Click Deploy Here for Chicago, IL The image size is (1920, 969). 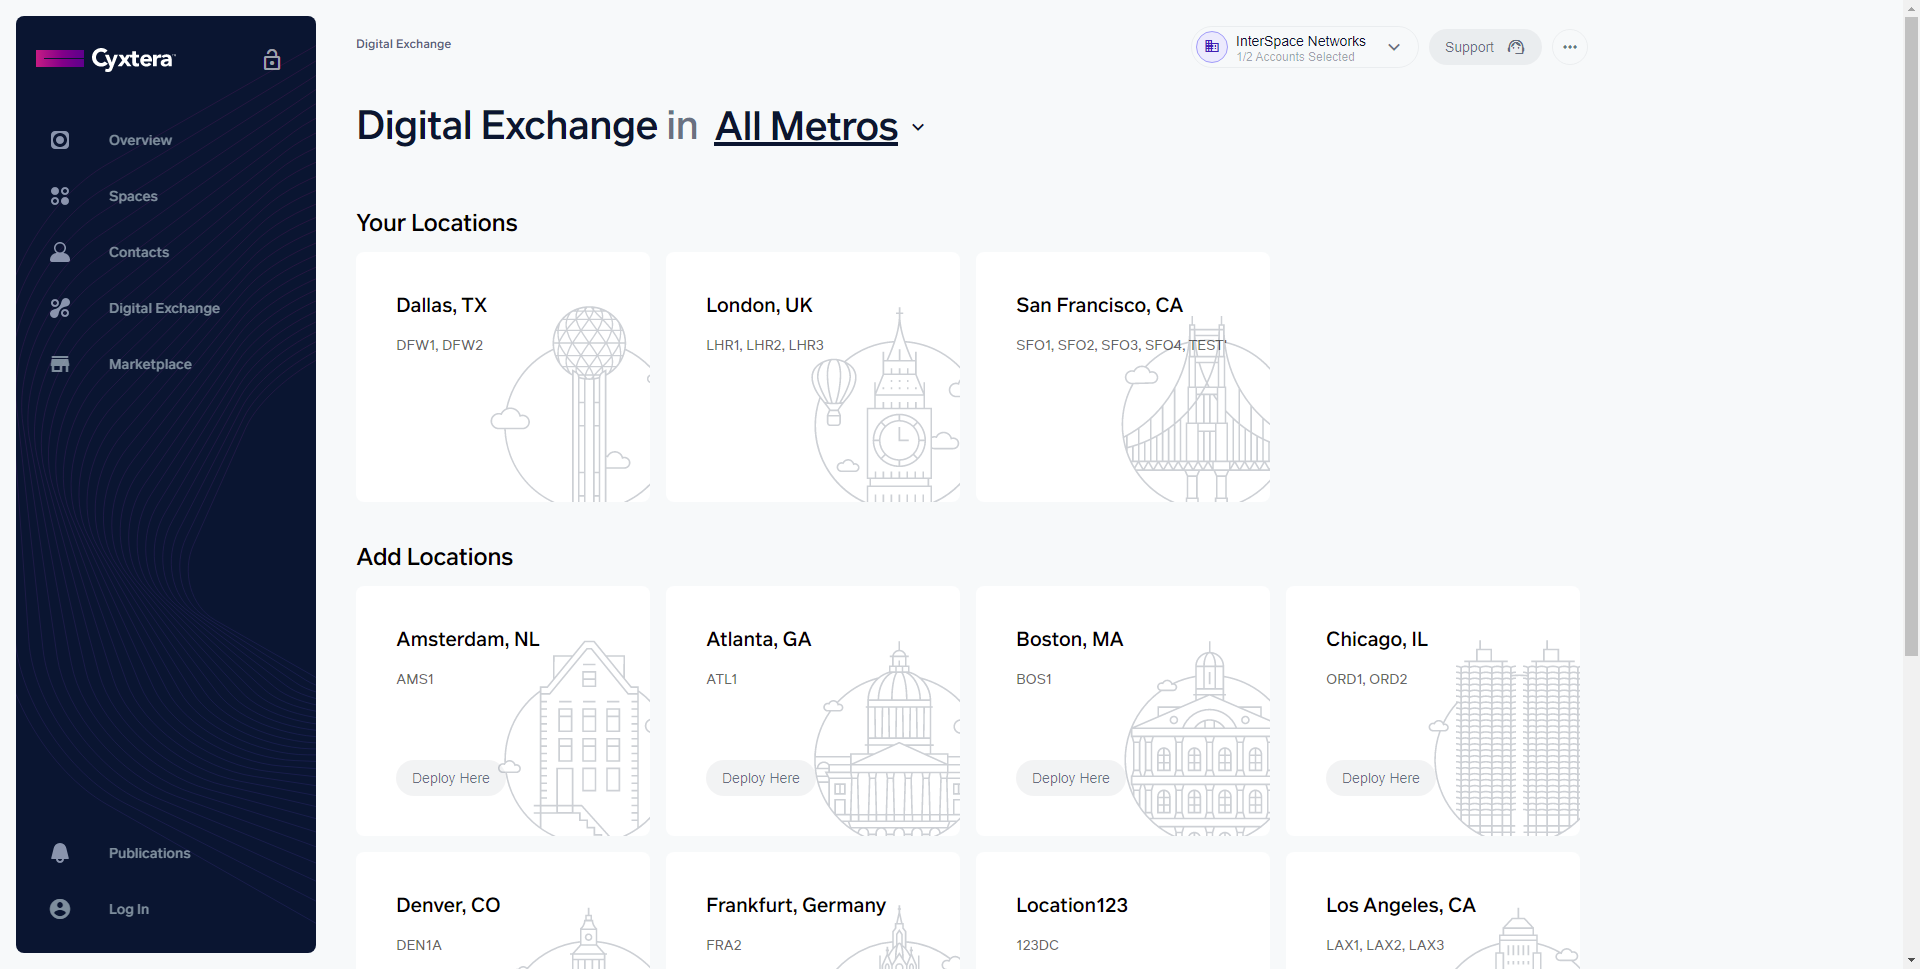click(x=1381, y=778)
